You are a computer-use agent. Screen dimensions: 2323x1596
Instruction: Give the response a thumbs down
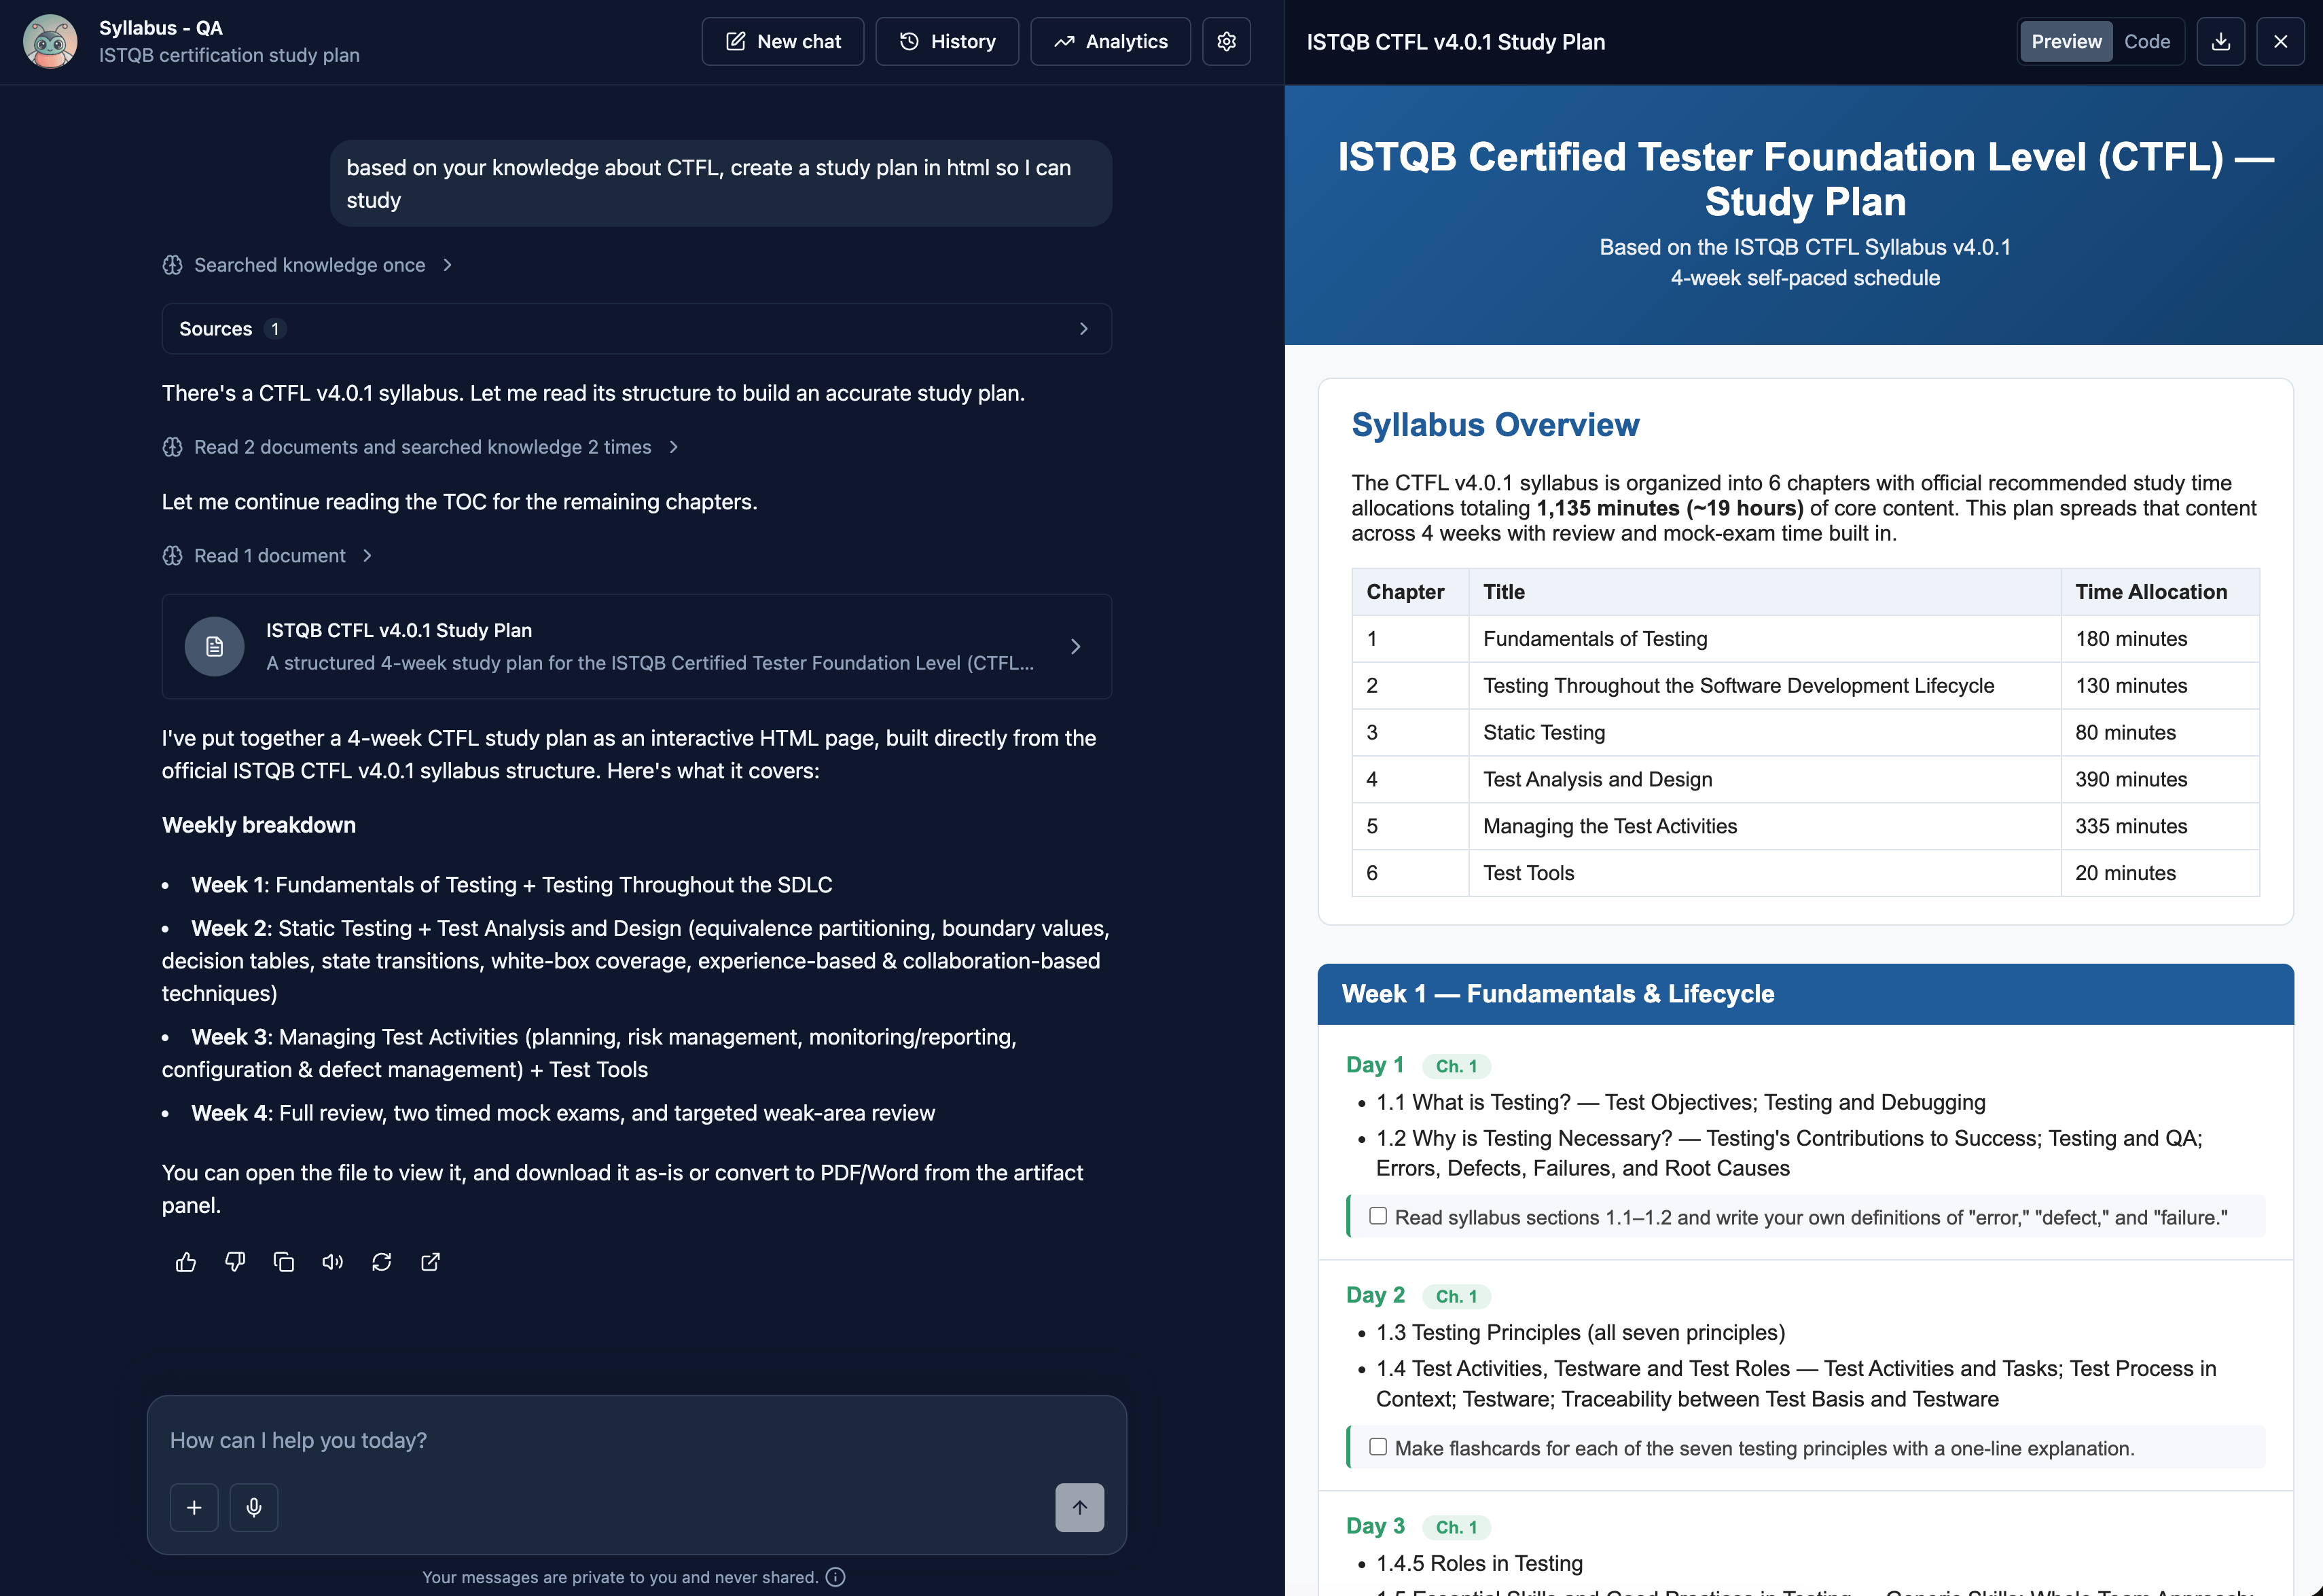[x=235, y=1262]
